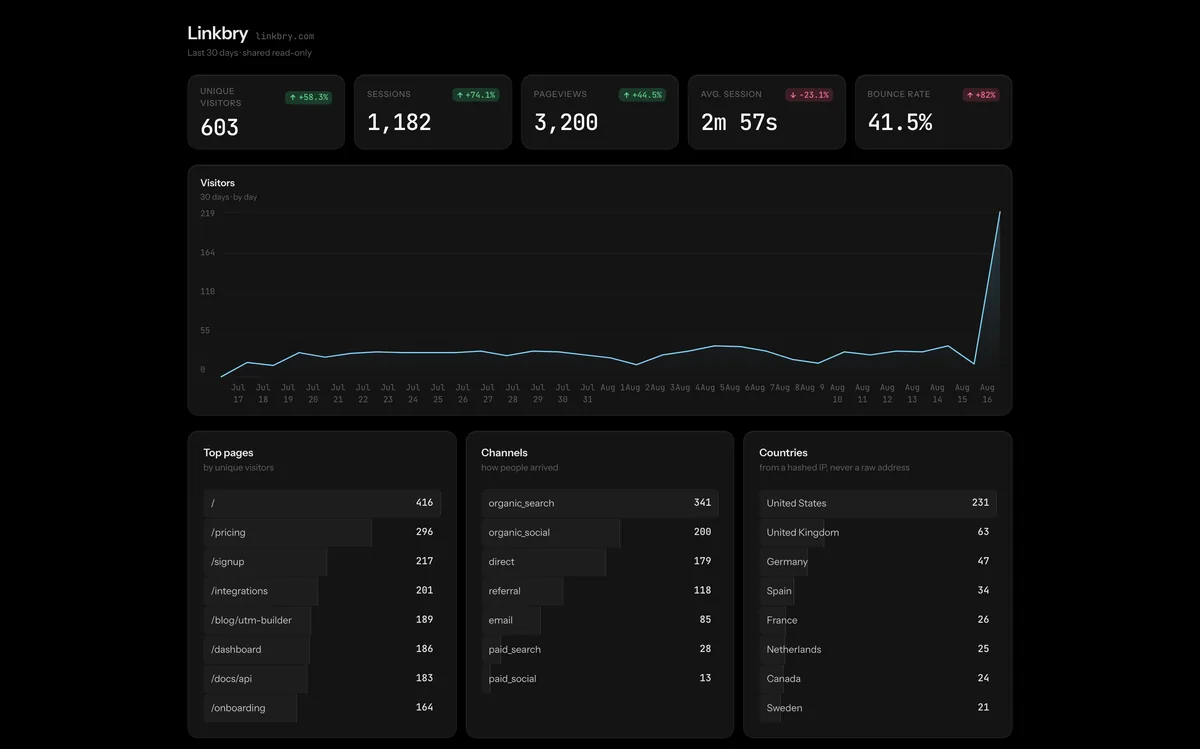Select the /blog/utm-builder page row
This screenshot has width=1200, height=749.
click(x=322, y=620)
